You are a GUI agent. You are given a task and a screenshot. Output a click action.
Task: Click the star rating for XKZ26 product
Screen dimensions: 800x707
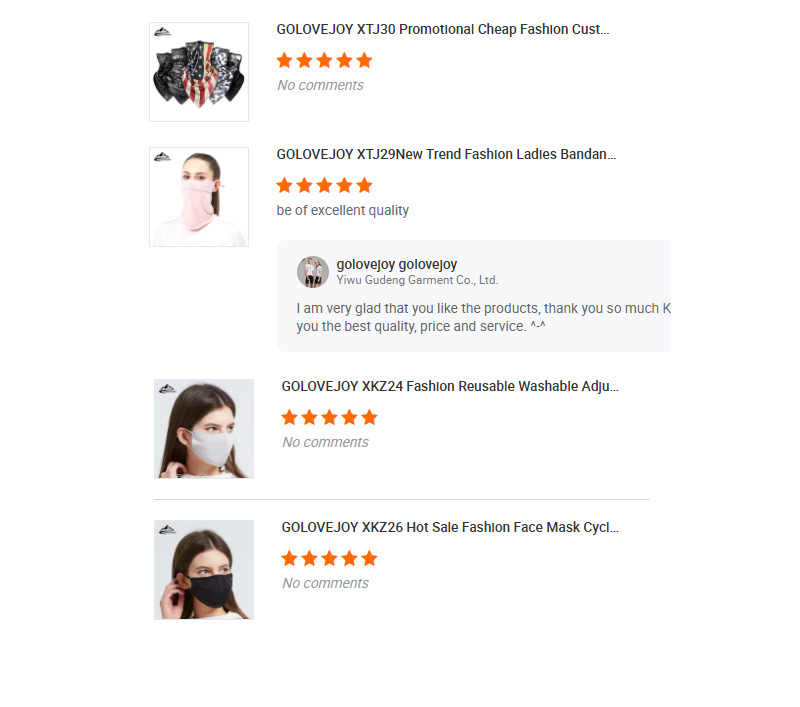pos(330,558)
